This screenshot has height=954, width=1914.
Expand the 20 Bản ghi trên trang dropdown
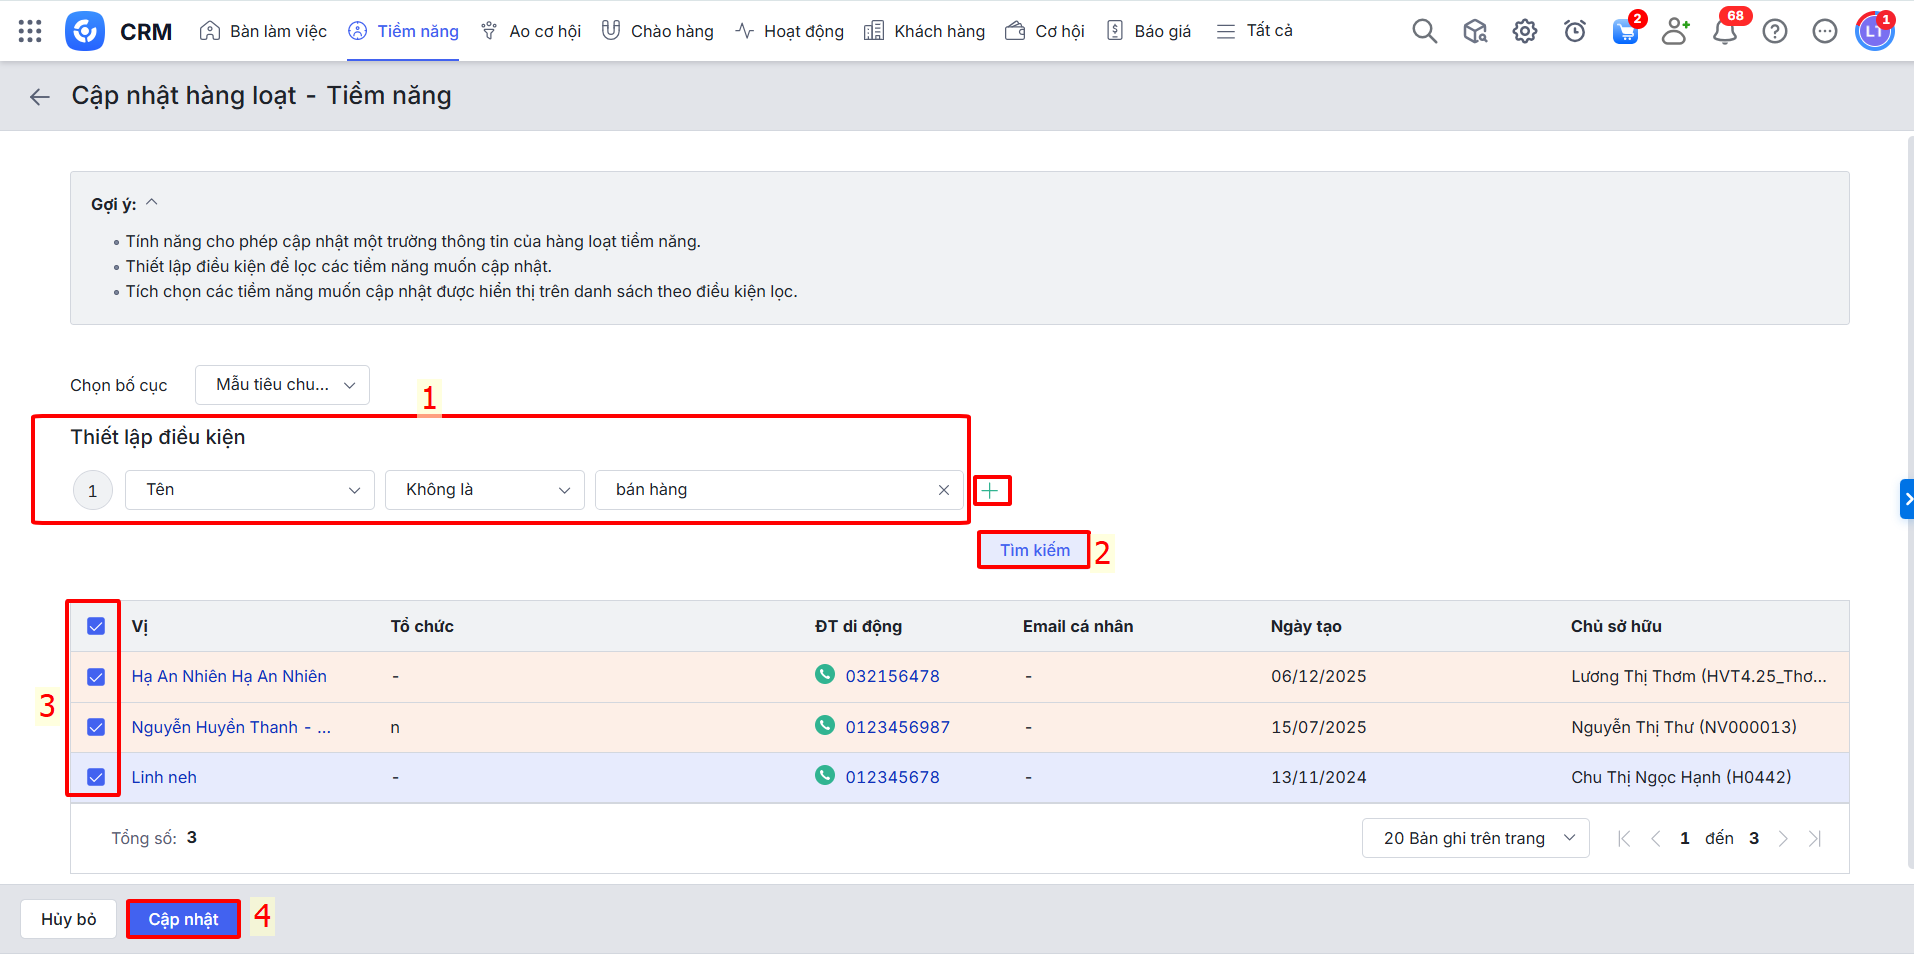coord(1475,838)
